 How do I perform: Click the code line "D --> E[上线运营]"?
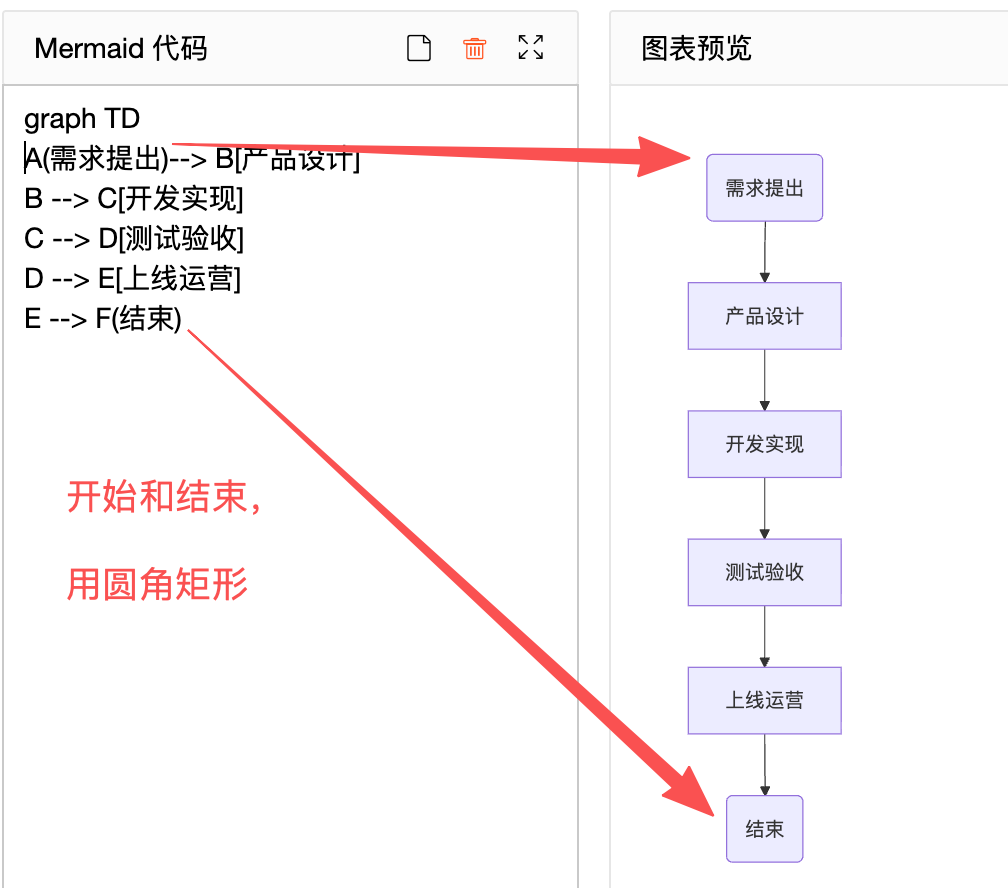click(133, 279)
